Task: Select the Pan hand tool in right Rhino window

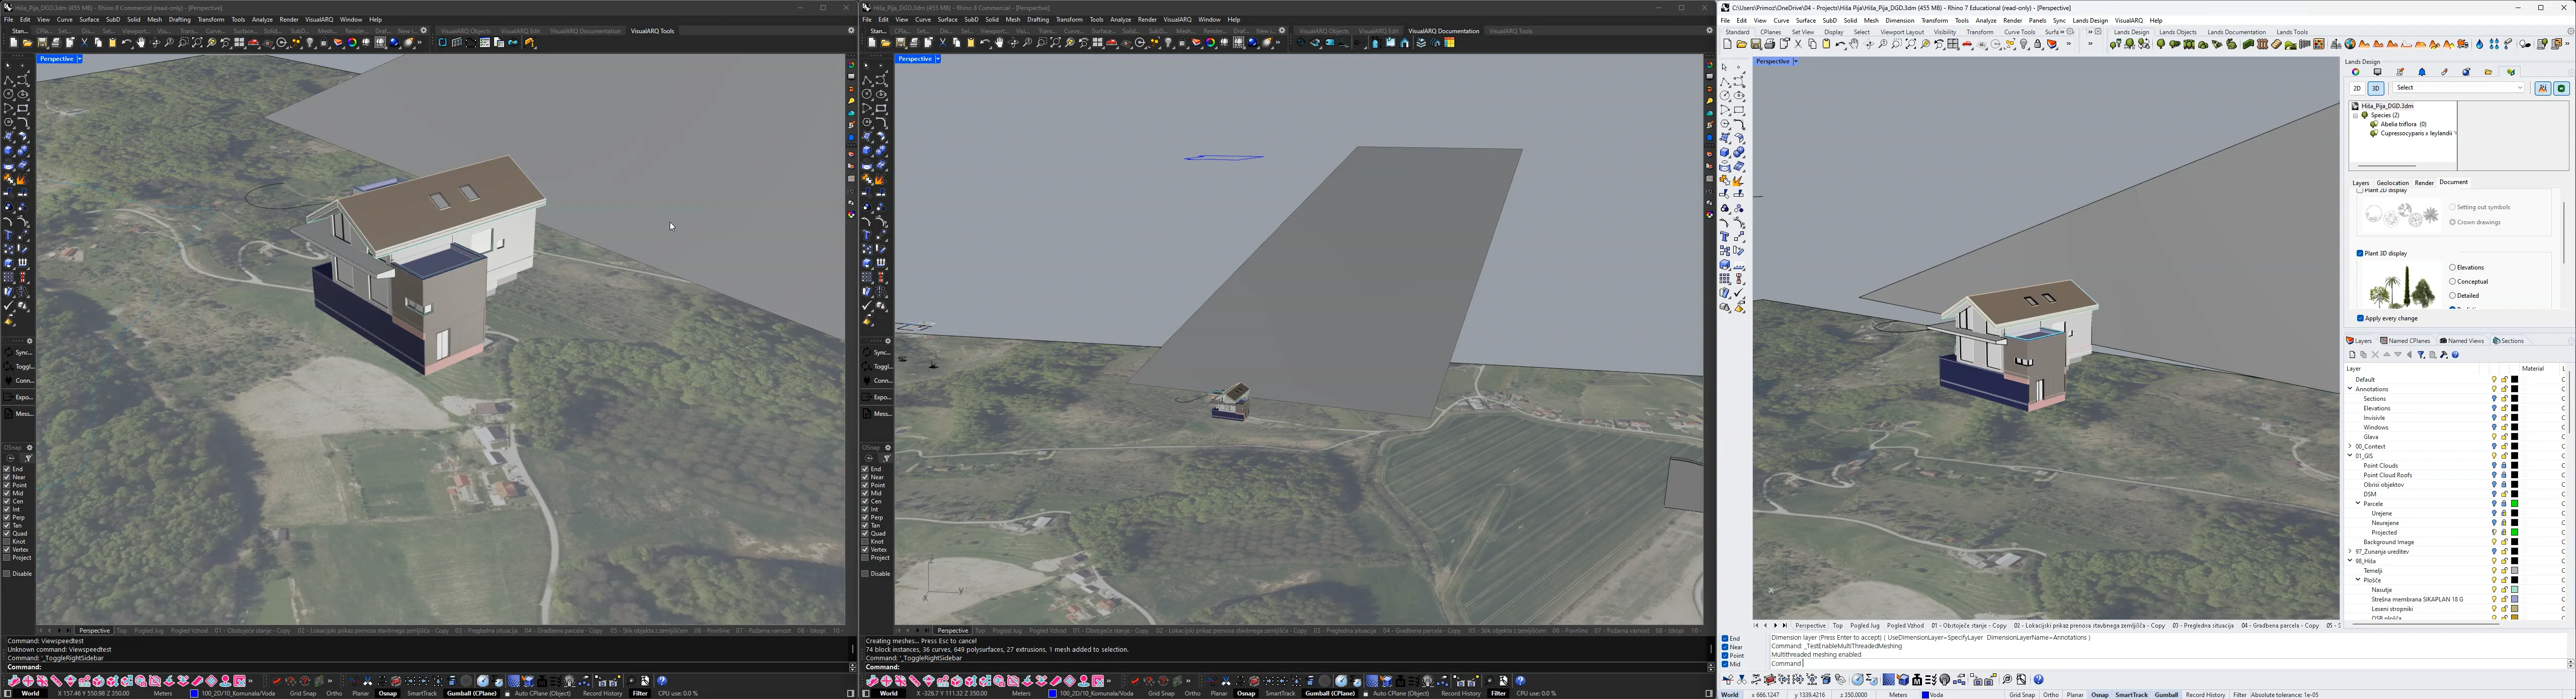Action: [x=1854, y=44]
